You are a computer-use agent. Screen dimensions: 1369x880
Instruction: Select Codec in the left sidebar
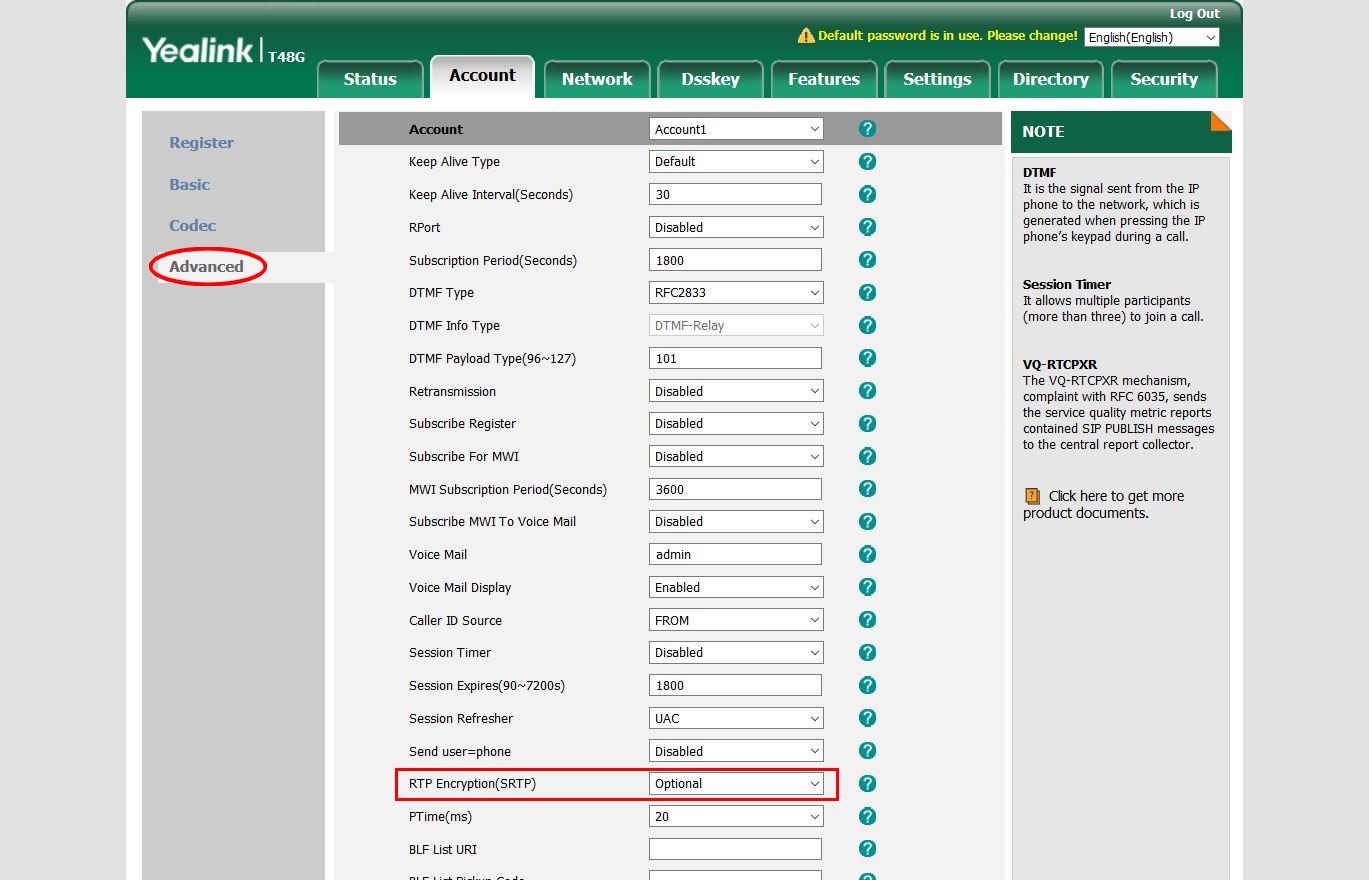coord(193,225)
